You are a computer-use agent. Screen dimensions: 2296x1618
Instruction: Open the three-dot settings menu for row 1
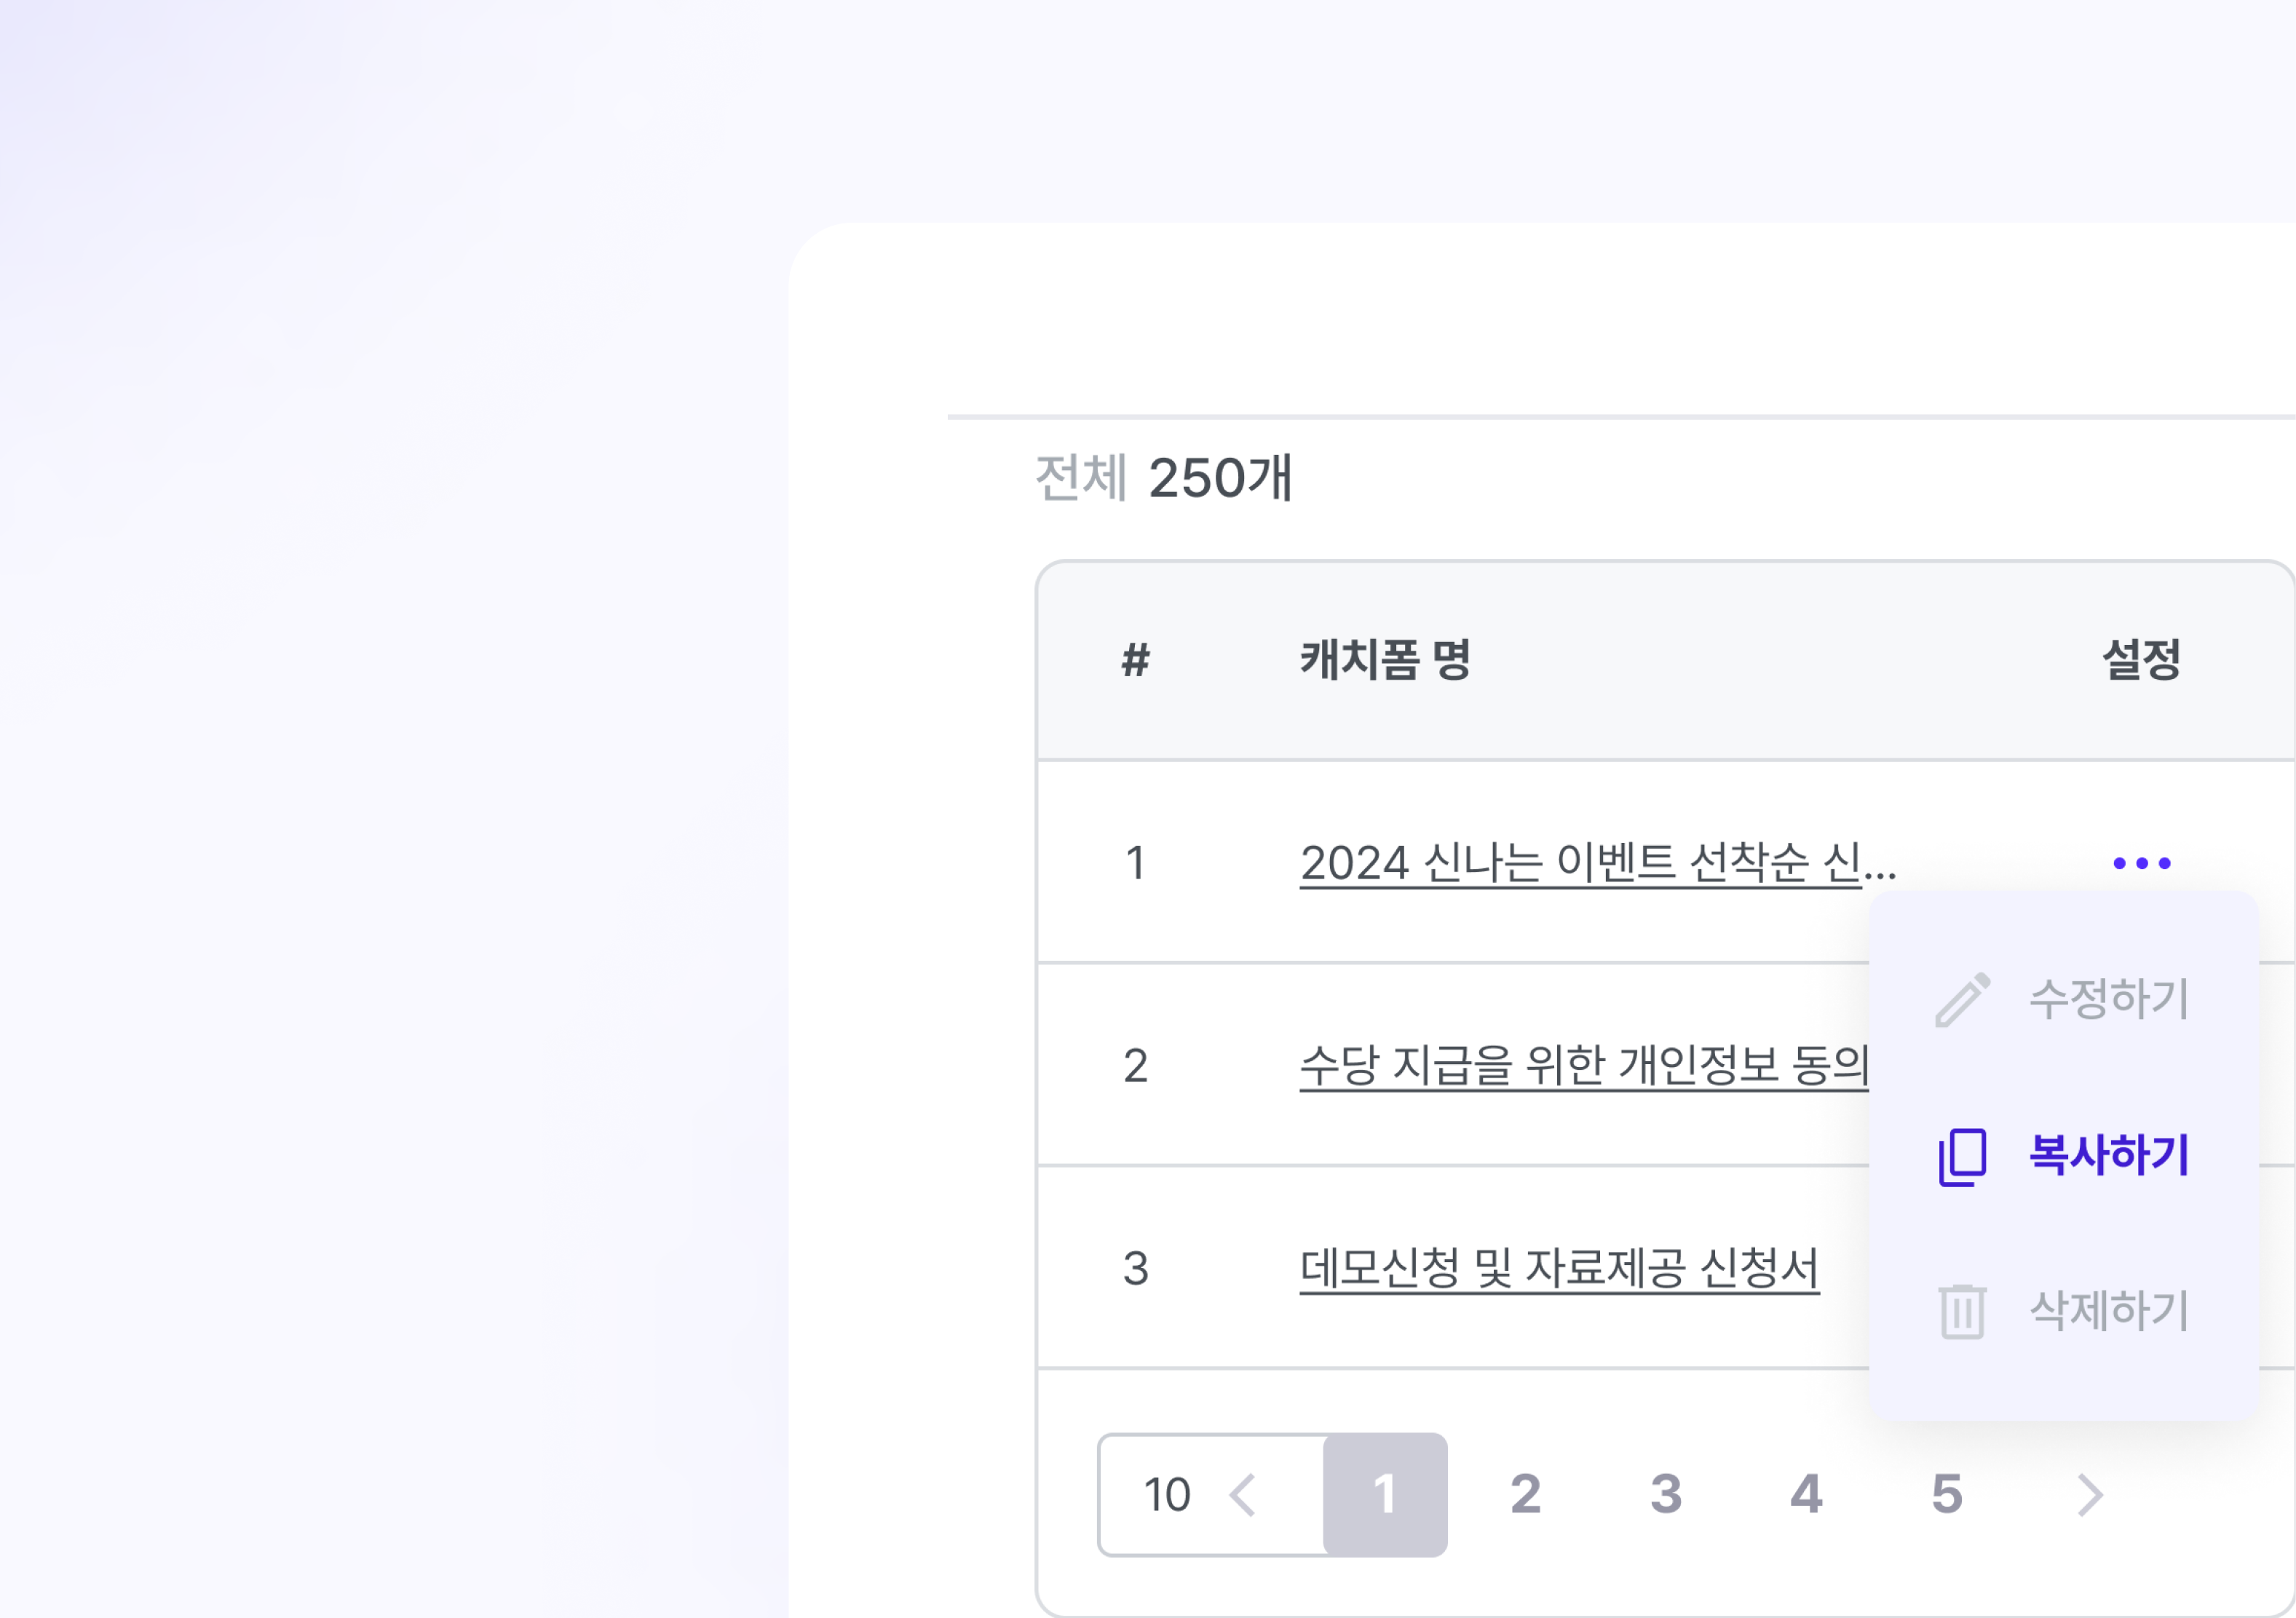[x=2142, y=863]
